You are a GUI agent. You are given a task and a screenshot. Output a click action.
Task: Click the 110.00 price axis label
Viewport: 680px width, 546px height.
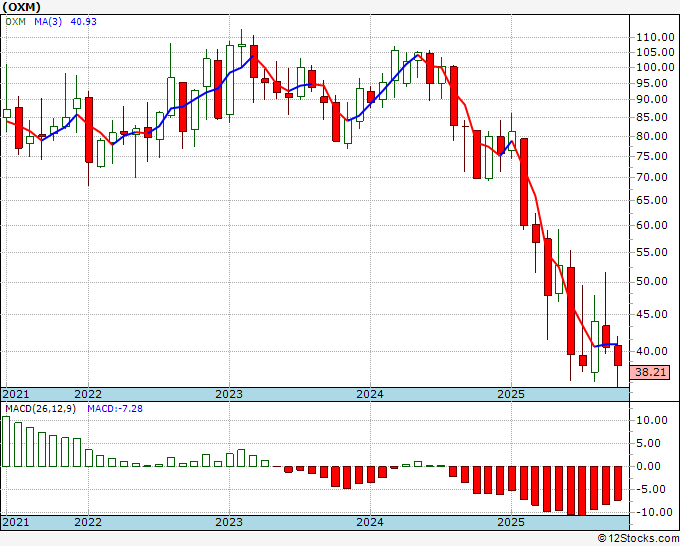[x=655, y=37]
